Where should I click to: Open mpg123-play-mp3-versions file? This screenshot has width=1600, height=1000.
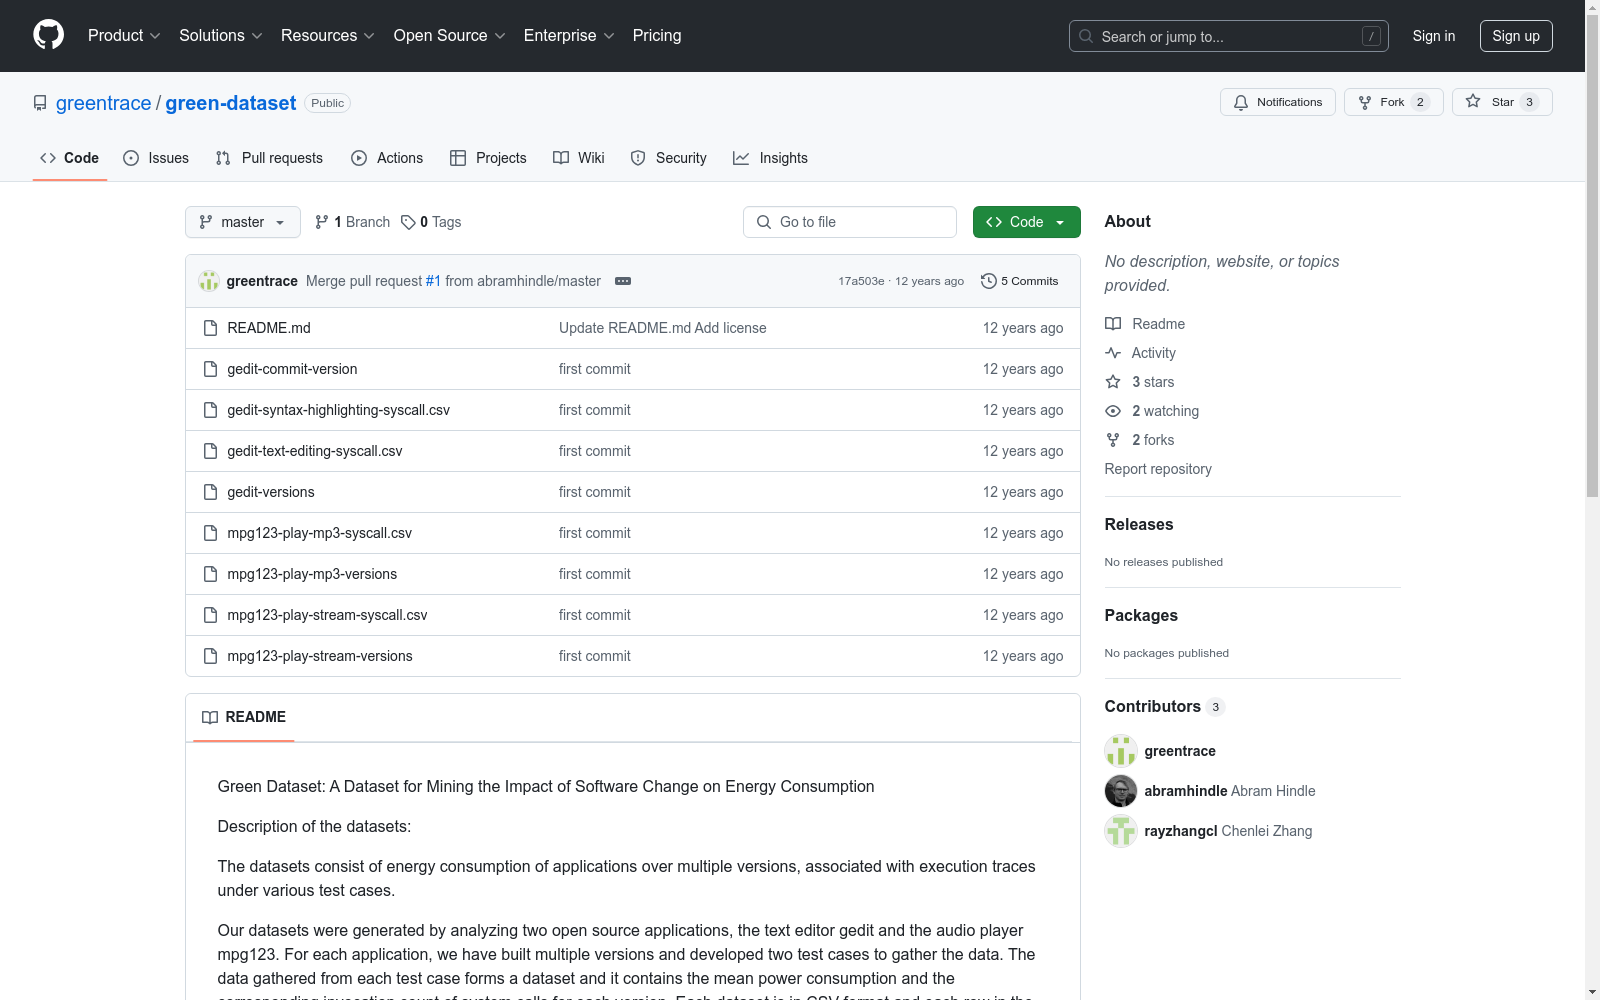(x=312, y=574)
